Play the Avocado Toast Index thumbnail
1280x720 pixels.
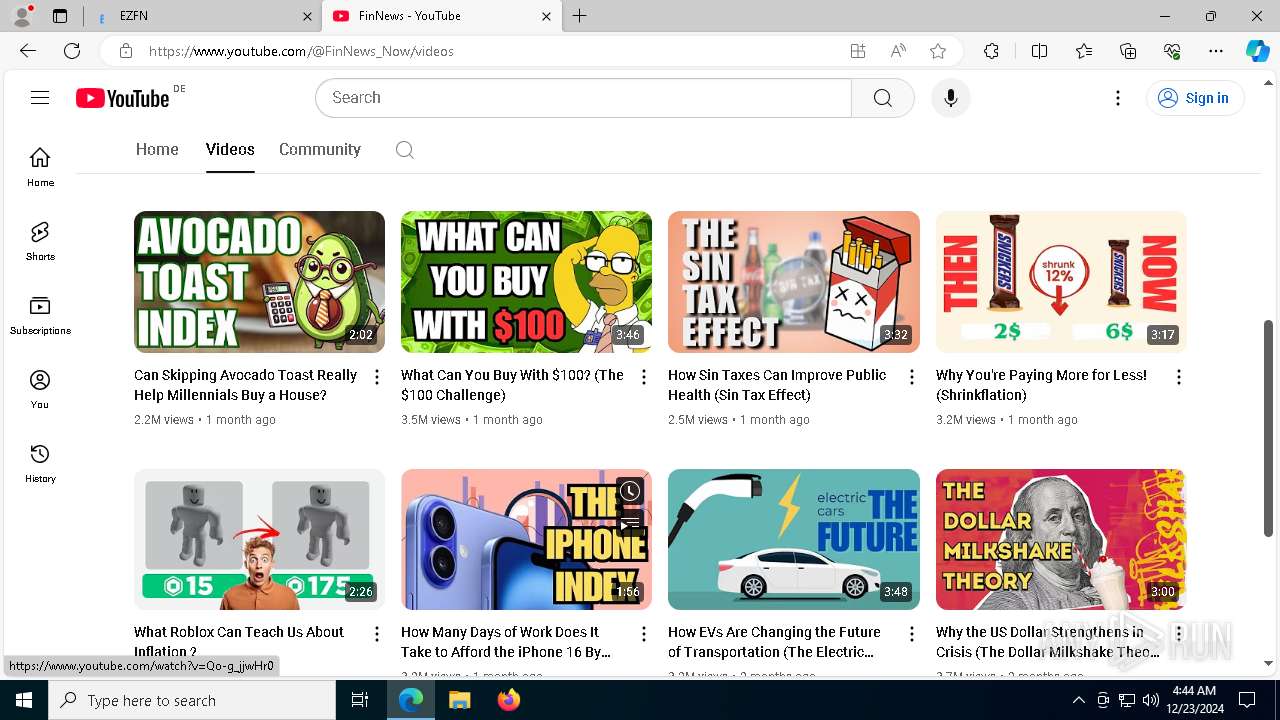tap(259, 282)
